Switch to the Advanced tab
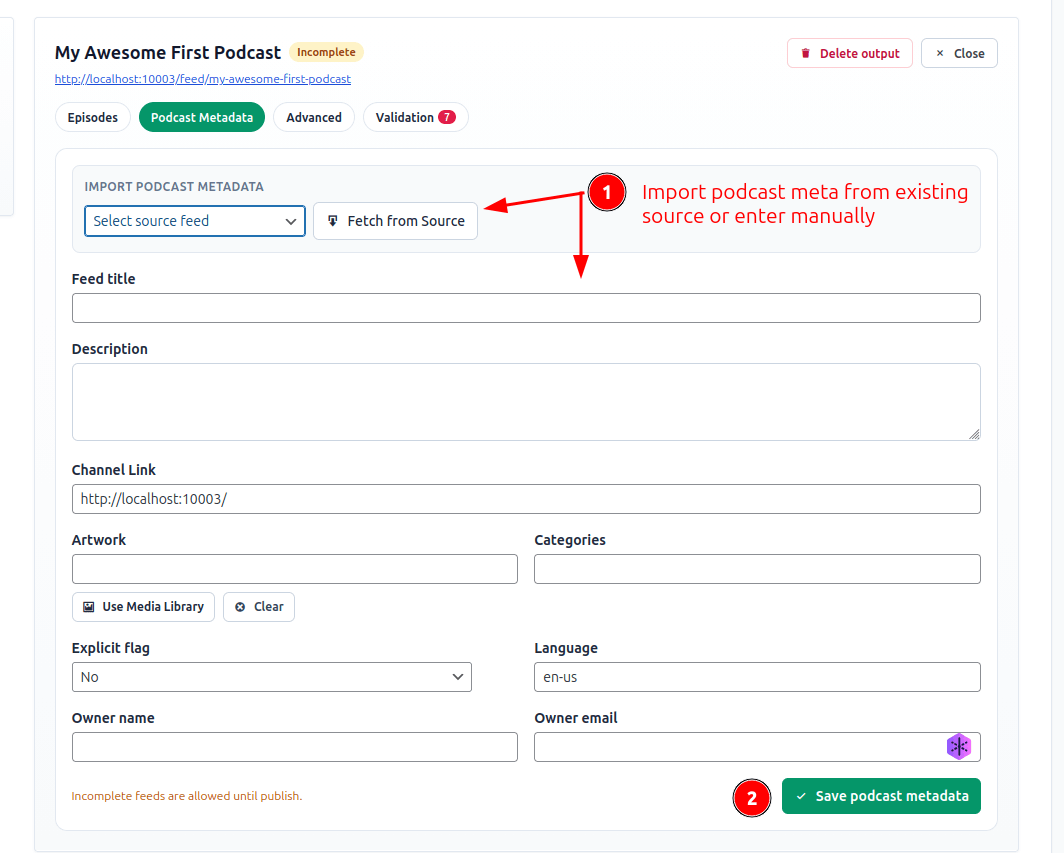Screen dimensions: 1064x853 point(314,116)
